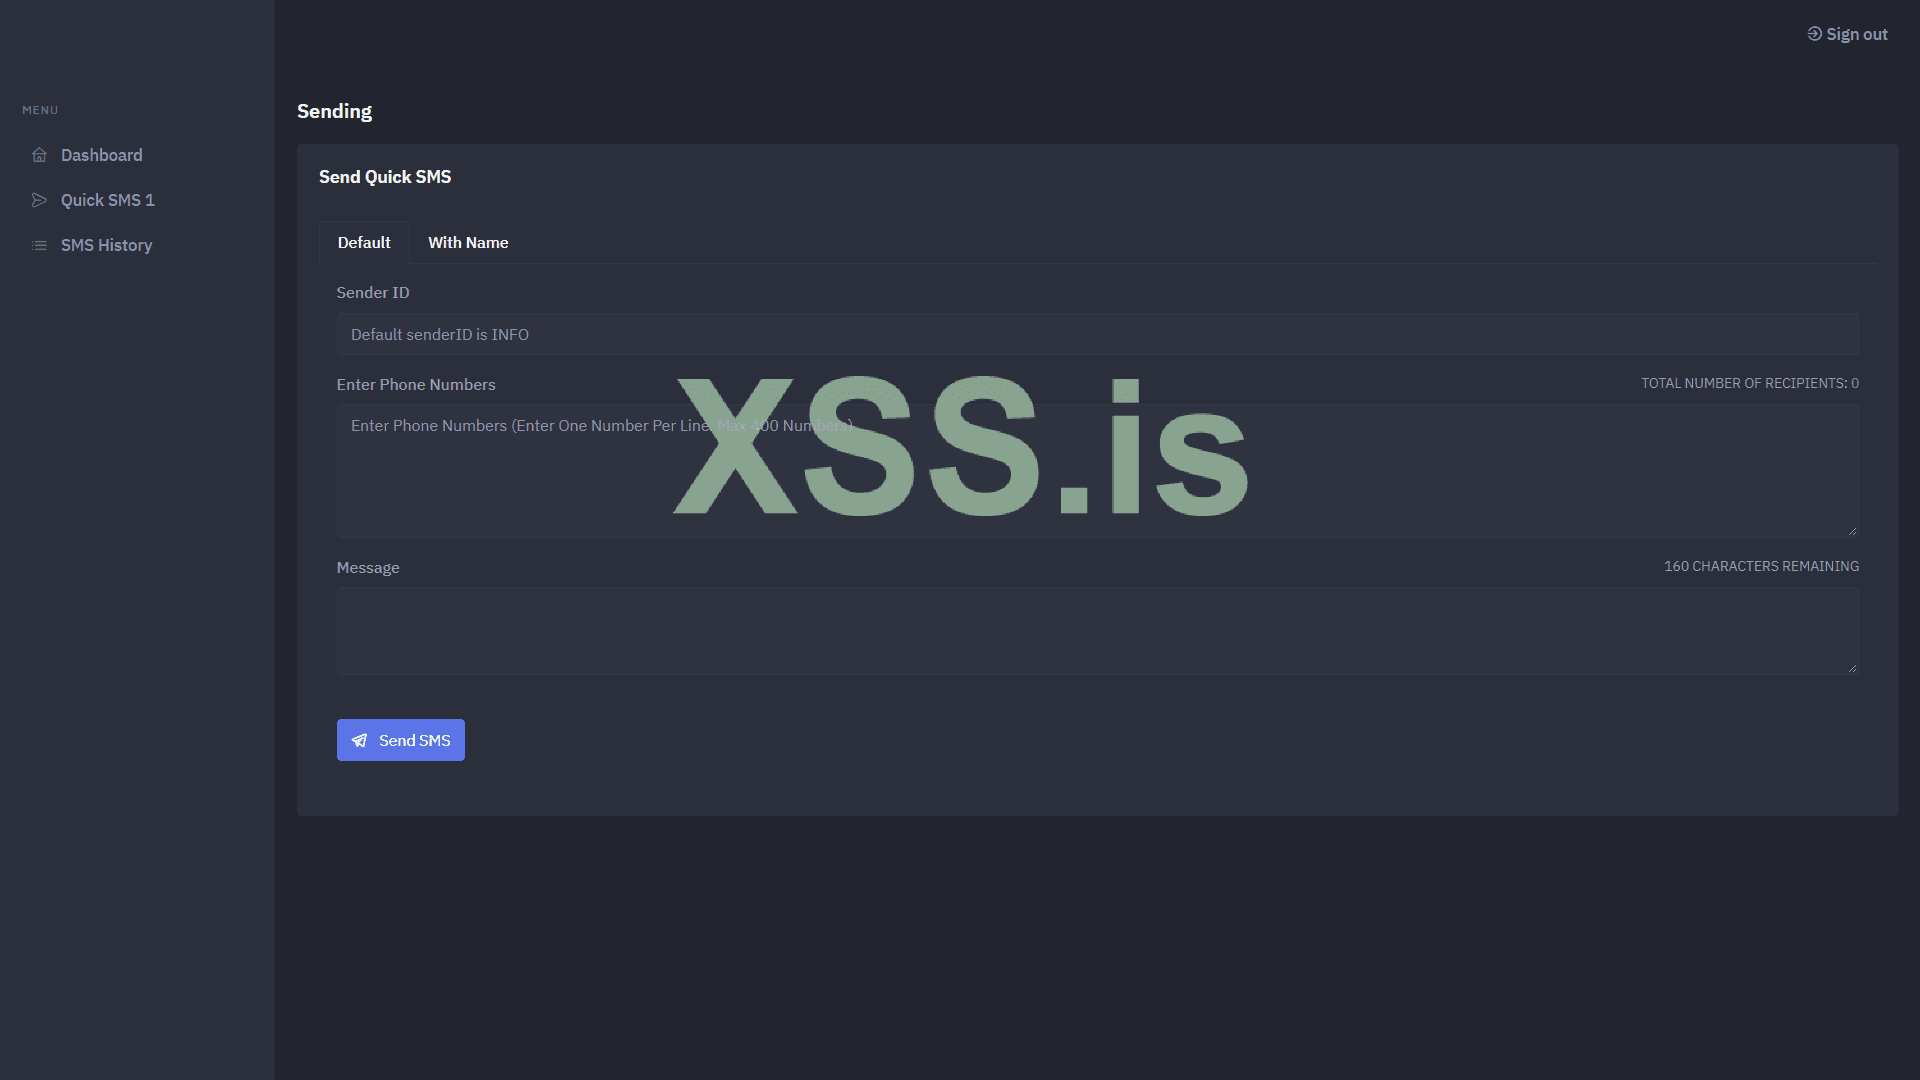Click the paper plane icon on Send SMS

click(359, 741)
